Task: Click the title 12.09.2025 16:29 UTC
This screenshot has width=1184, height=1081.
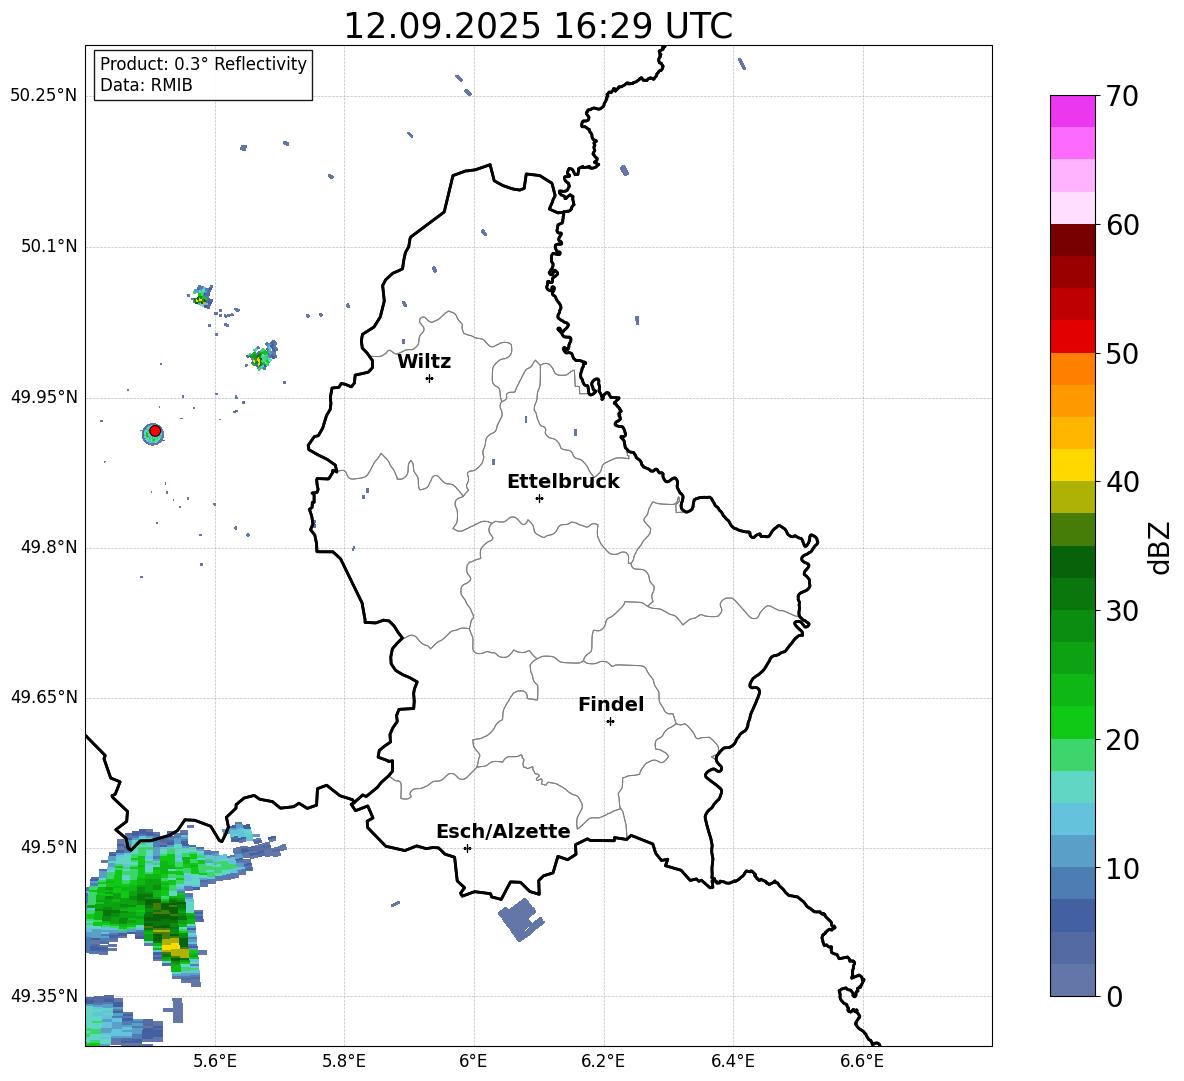Action: click(x=538, y=26)
